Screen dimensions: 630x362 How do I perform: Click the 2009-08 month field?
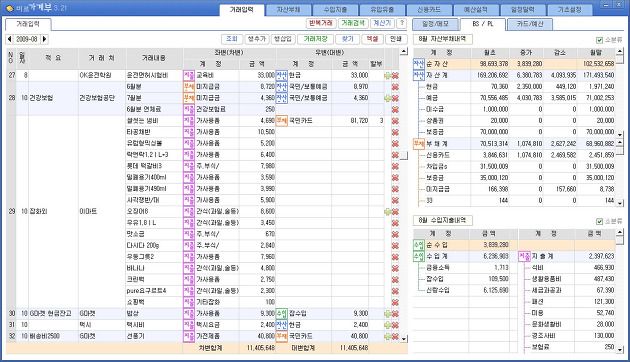[27, 39]
